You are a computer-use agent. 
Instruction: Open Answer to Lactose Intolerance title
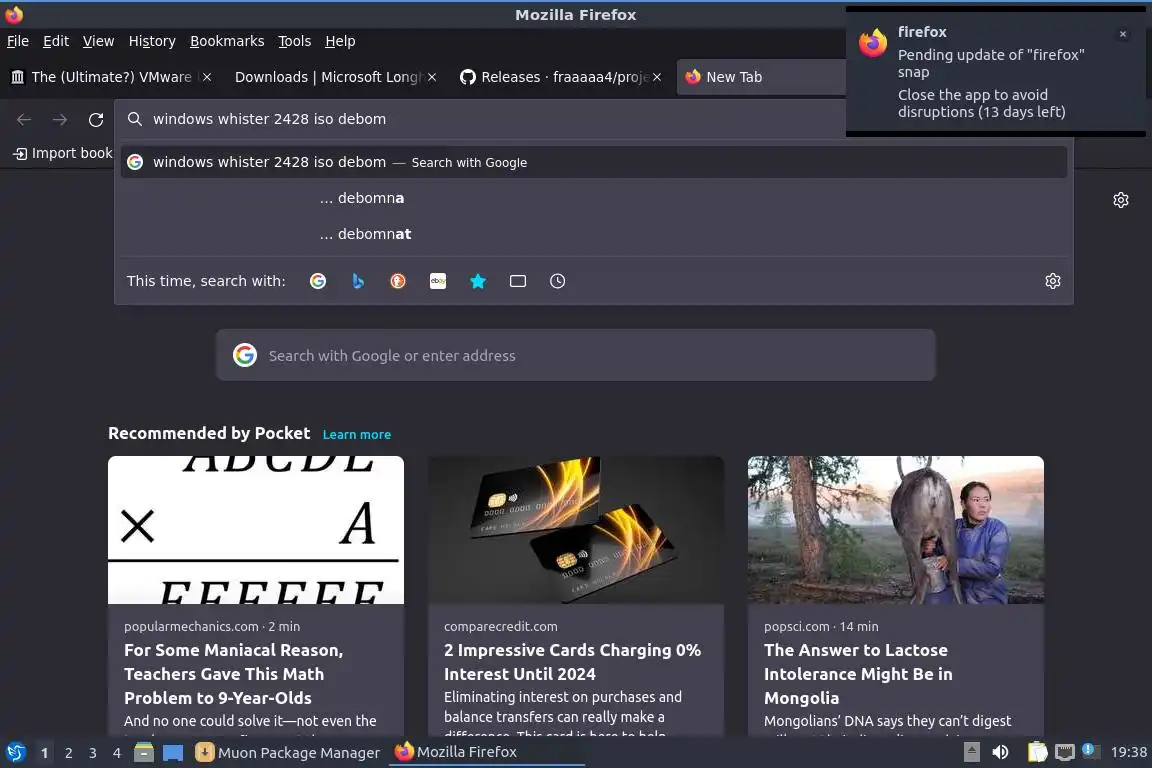[858, 674]
